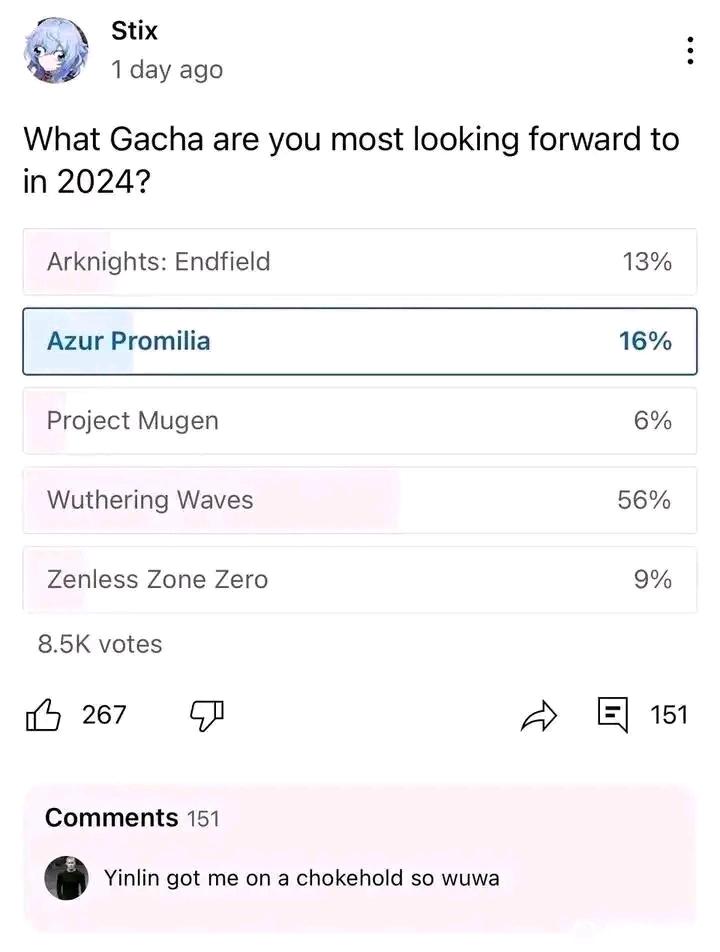The width and height of the screenshot is (720, 952).
Task: Dislike the post with thumbs-down icon
Action: (206, 714)
